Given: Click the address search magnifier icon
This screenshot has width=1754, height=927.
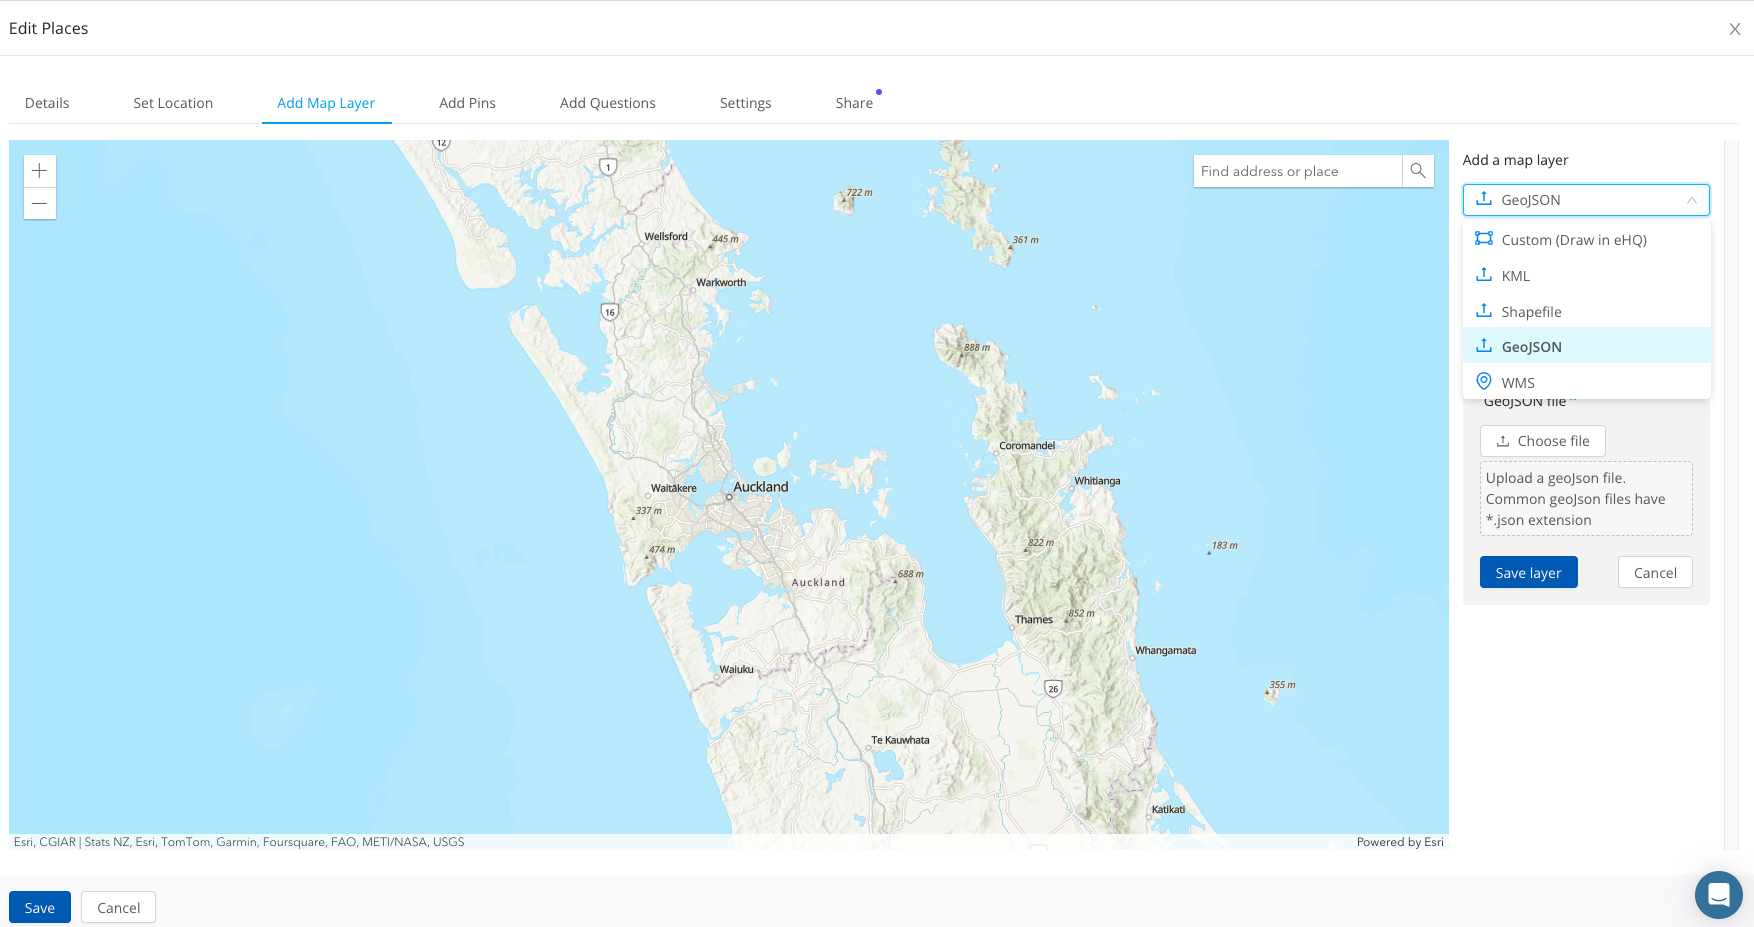Looking at the screenshot, I should [x=1418, y=171].
